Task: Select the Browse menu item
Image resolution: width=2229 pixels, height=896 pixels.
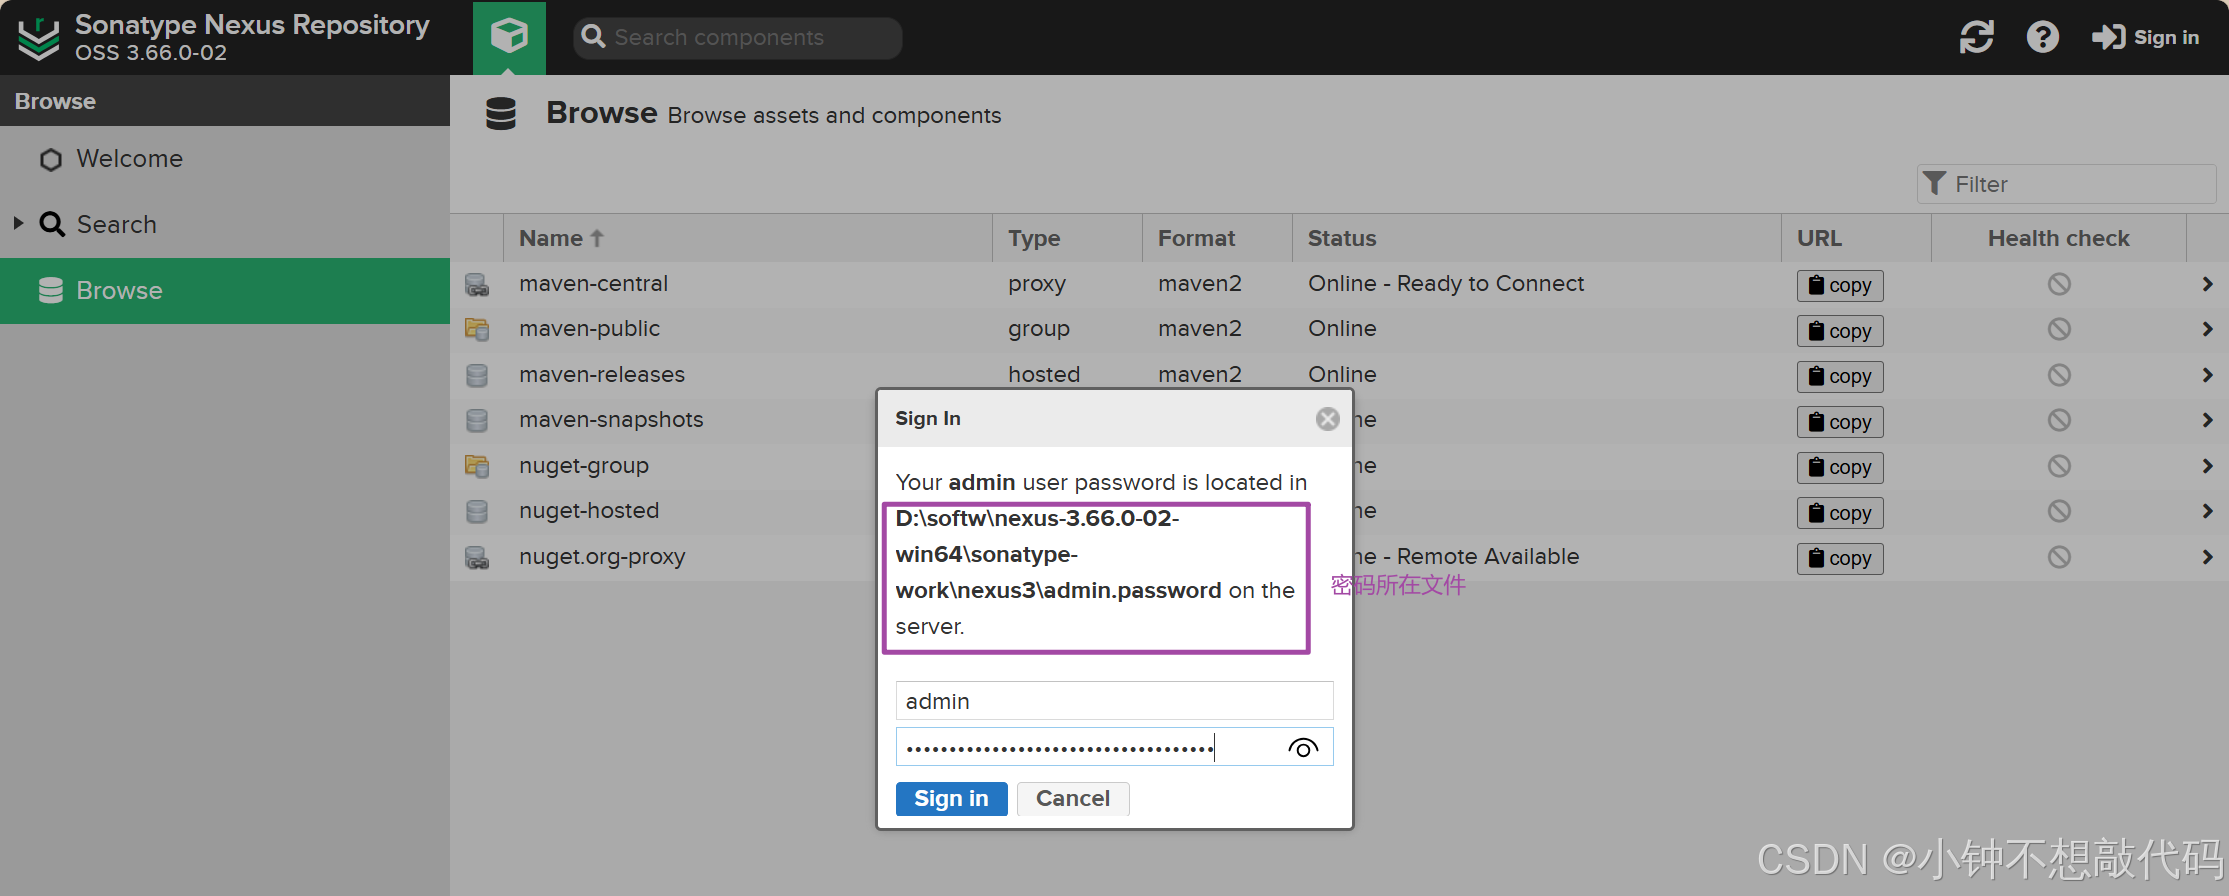Action: (x=225, y=290)
